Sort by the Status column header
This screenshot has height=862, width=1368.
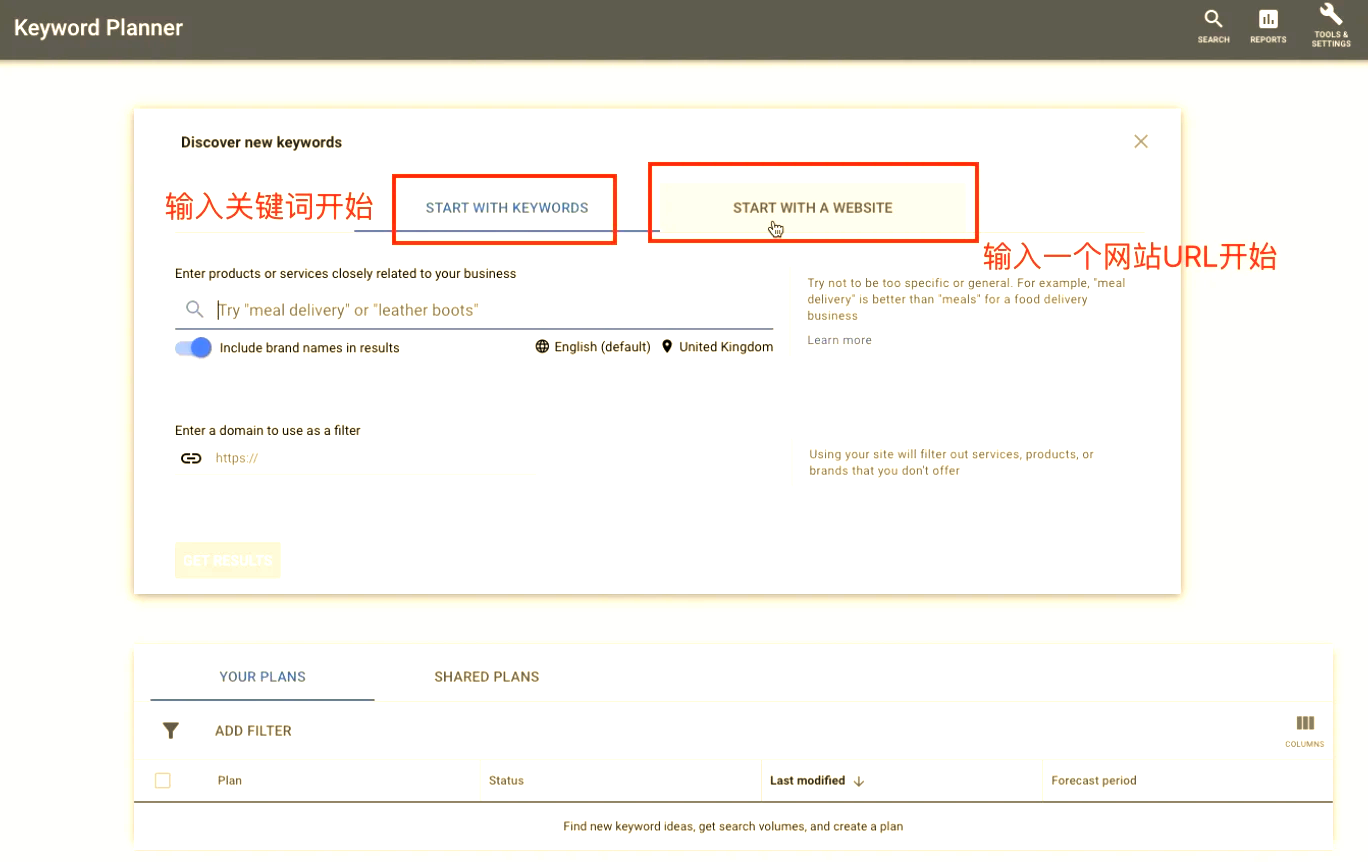[x=506, y=781]
